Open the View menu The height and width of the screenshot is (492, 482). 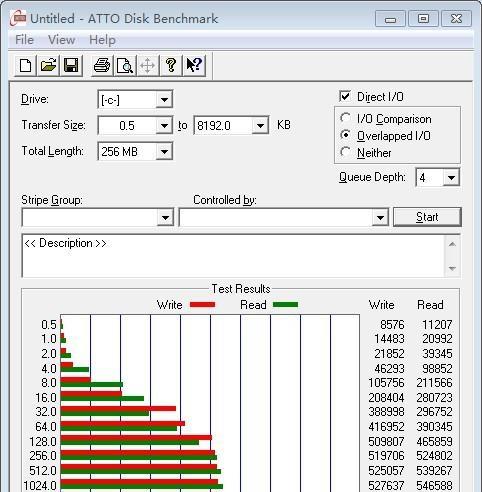click(61, 40)
